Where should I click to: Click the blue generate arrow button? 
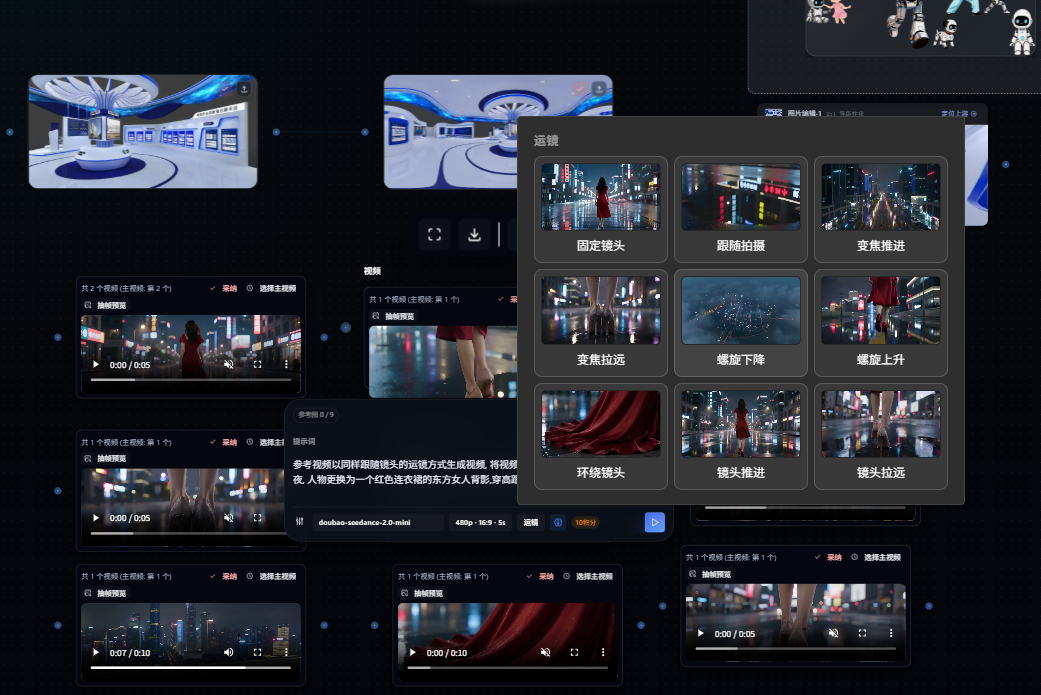[x=655, y=522]
